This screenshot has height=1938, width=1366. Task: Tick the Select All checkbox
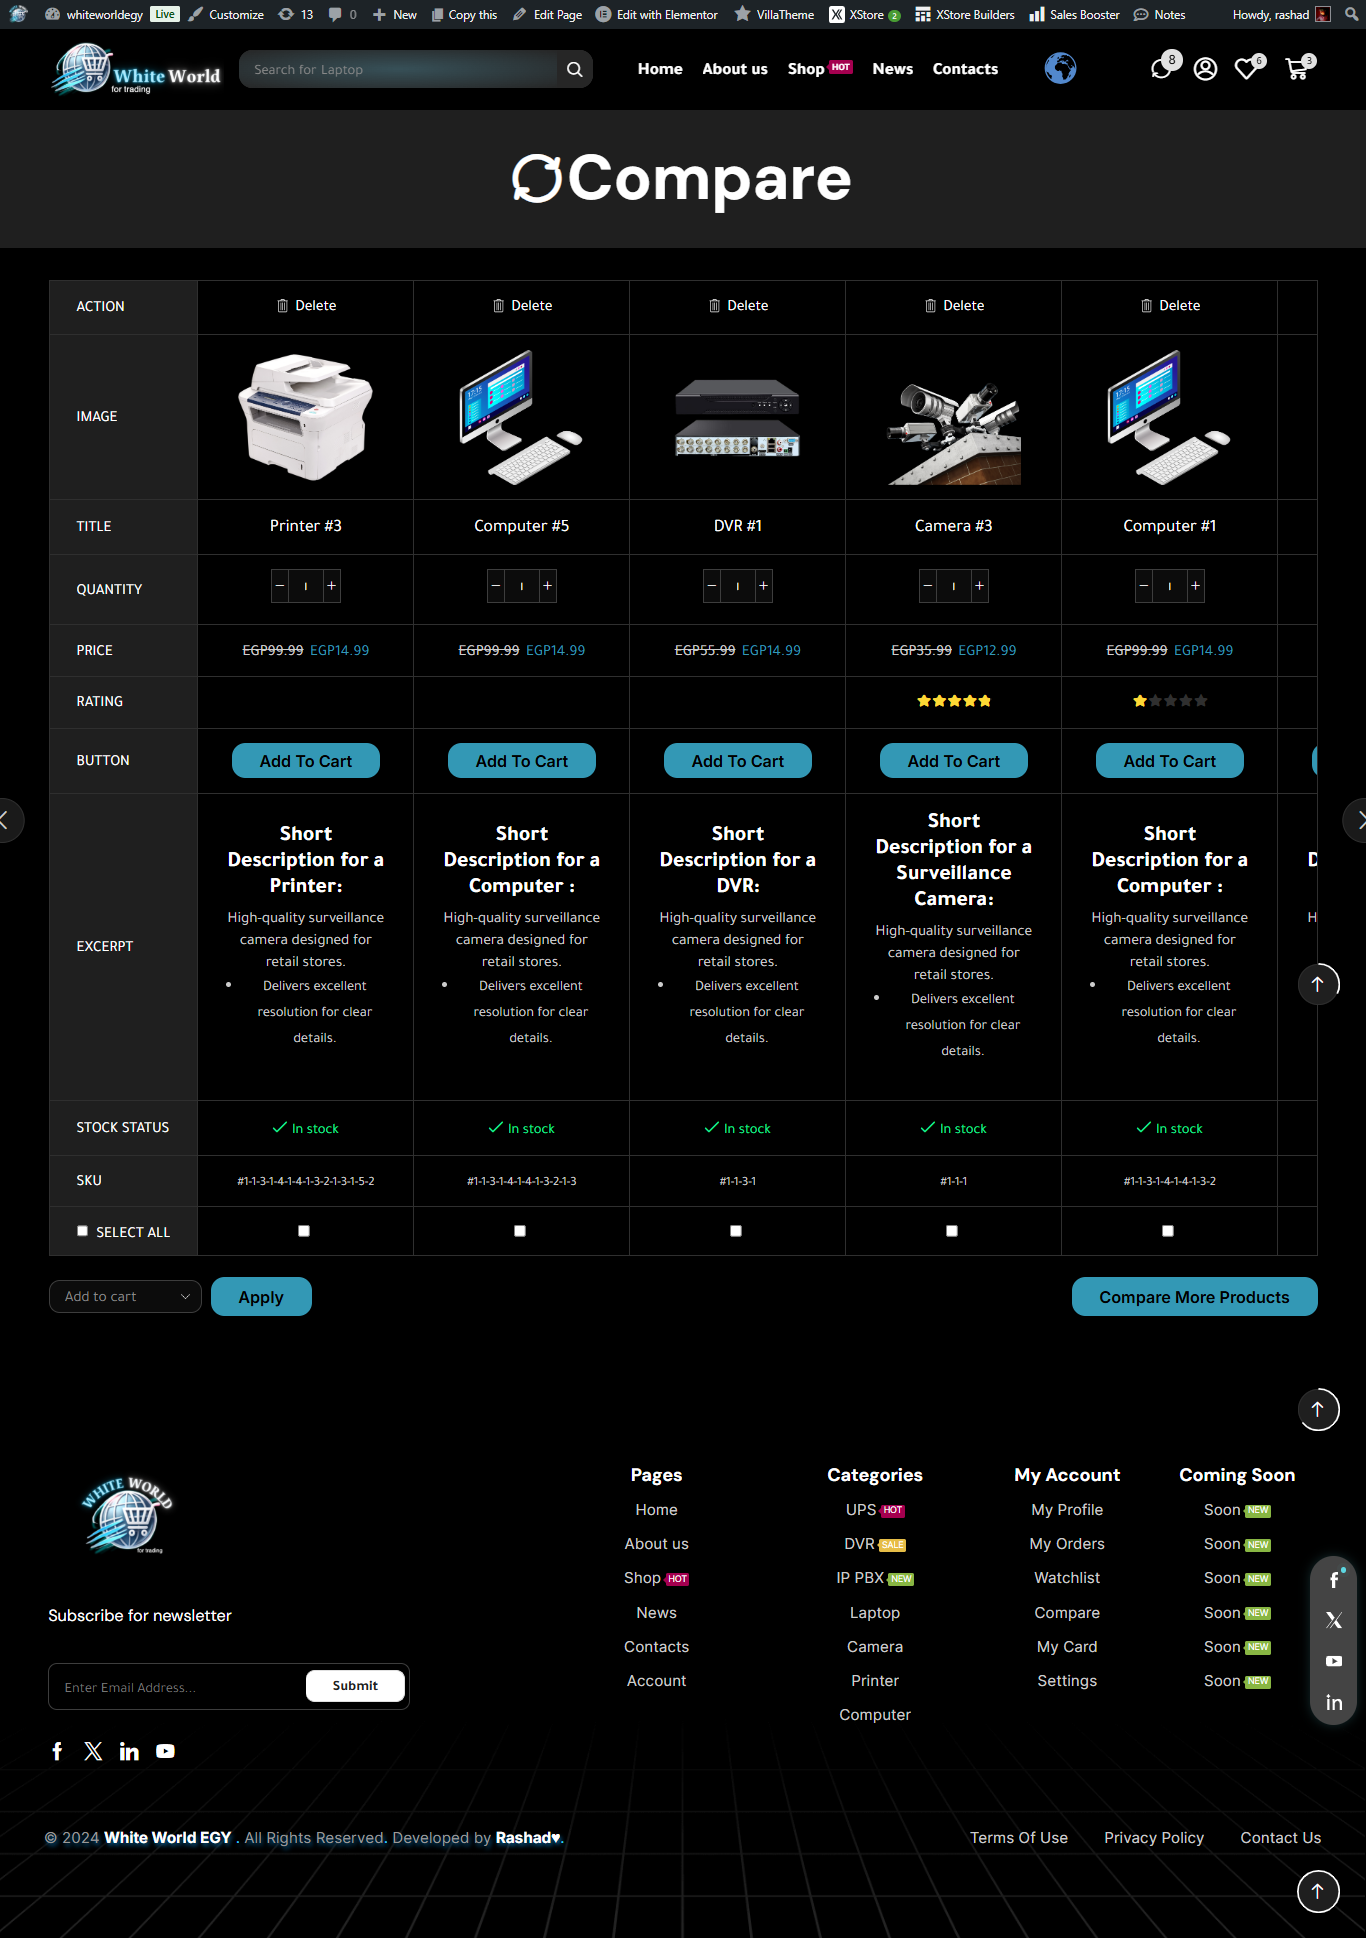point(83,1231)
